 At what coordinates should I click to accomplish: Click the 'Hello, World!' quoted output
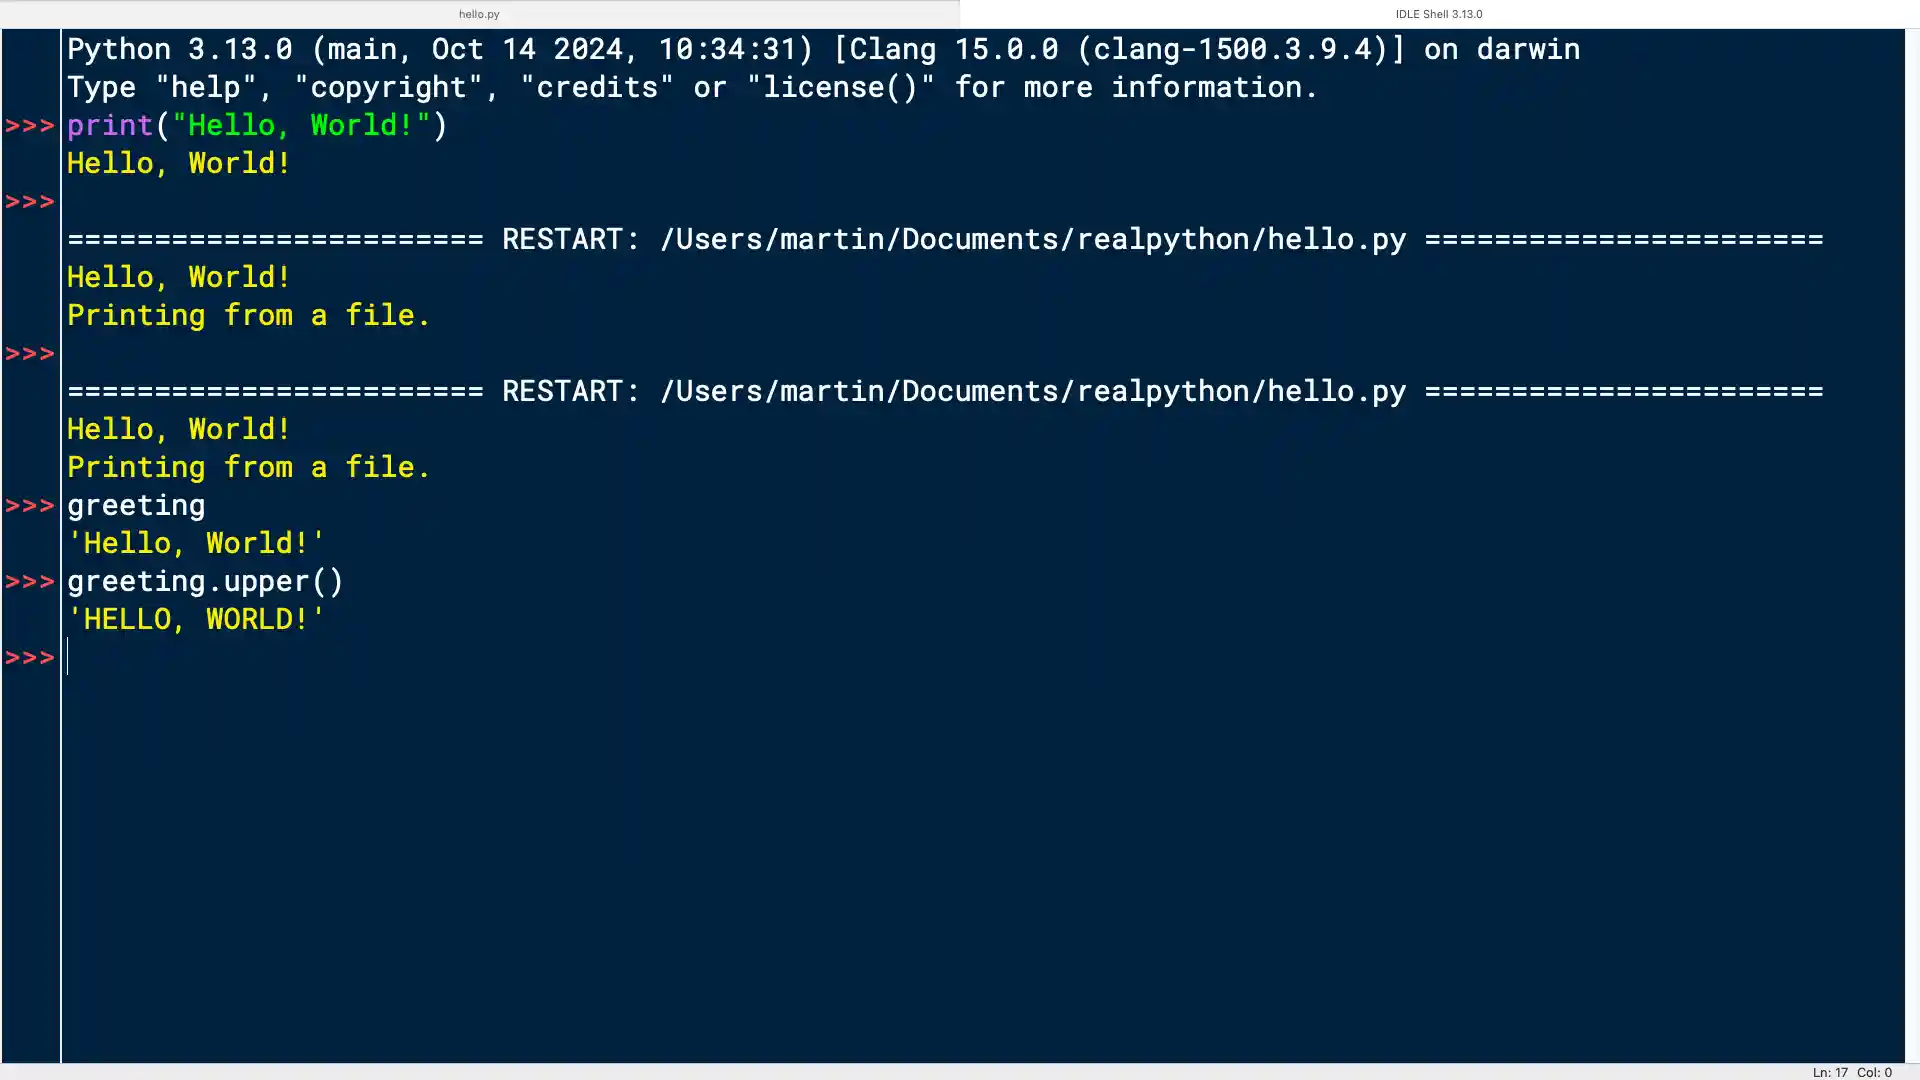pos(195,543)
